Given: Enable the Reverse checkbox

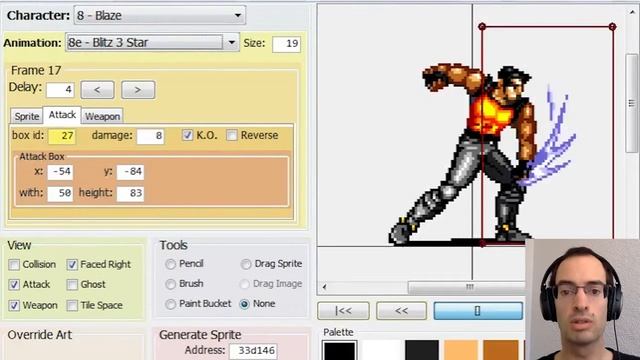Looking at the screenshot, I should point(232,135).
